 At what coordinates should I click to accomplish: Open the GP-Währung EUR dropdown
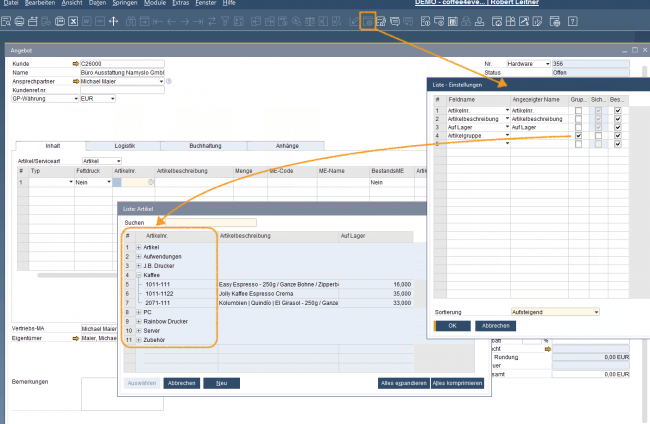[112, 98]
